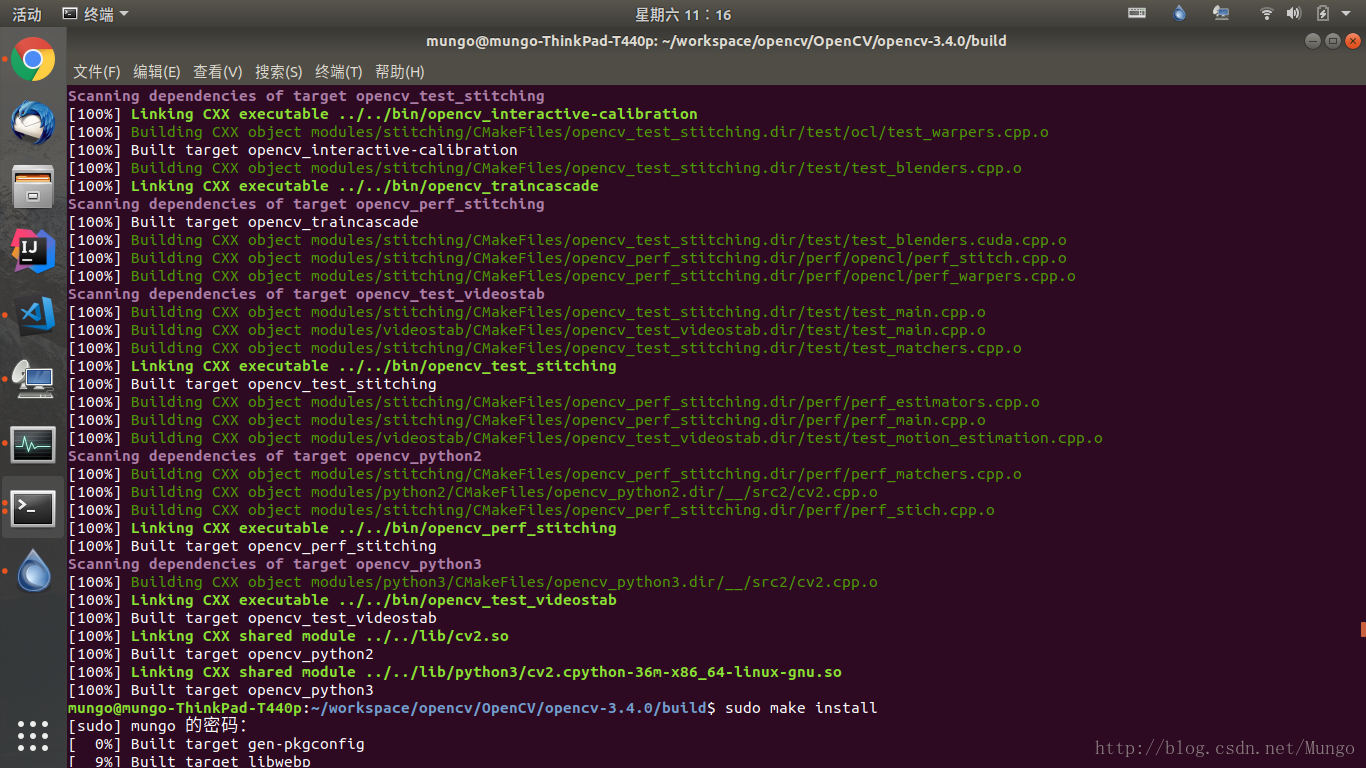
Task: Click the cv2.cpython-36m-x86_64-linux-gnu.so linking line
Action: (455, 672)
